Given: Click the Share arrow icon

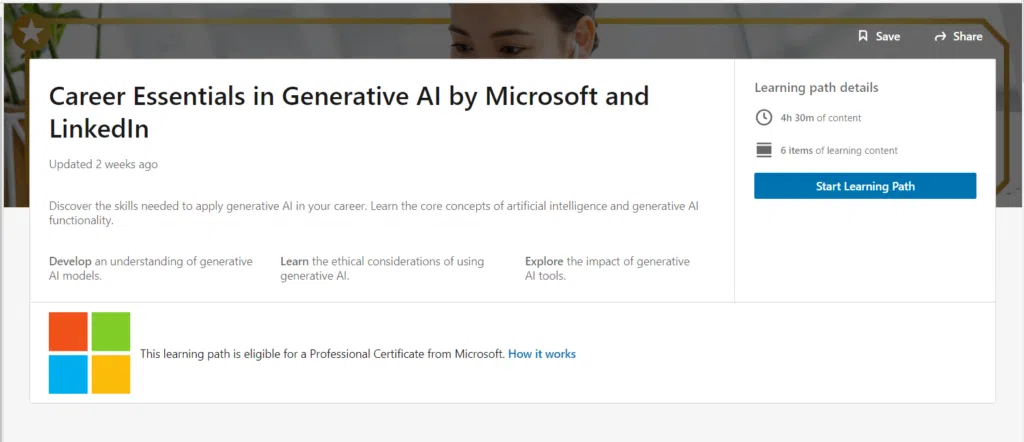Looking at the screenshot, I should pos(940,37).
